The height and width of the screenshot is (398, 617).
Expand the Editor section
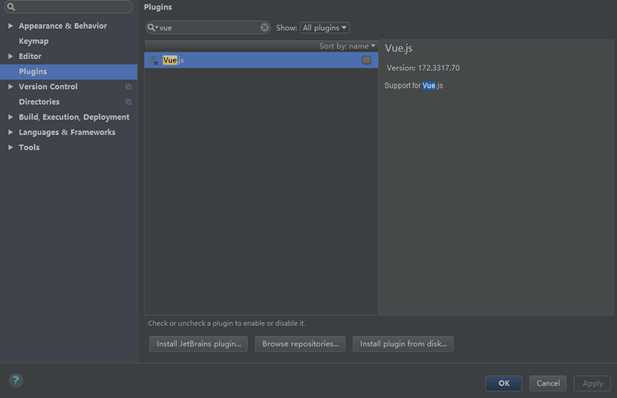[10, 56]
